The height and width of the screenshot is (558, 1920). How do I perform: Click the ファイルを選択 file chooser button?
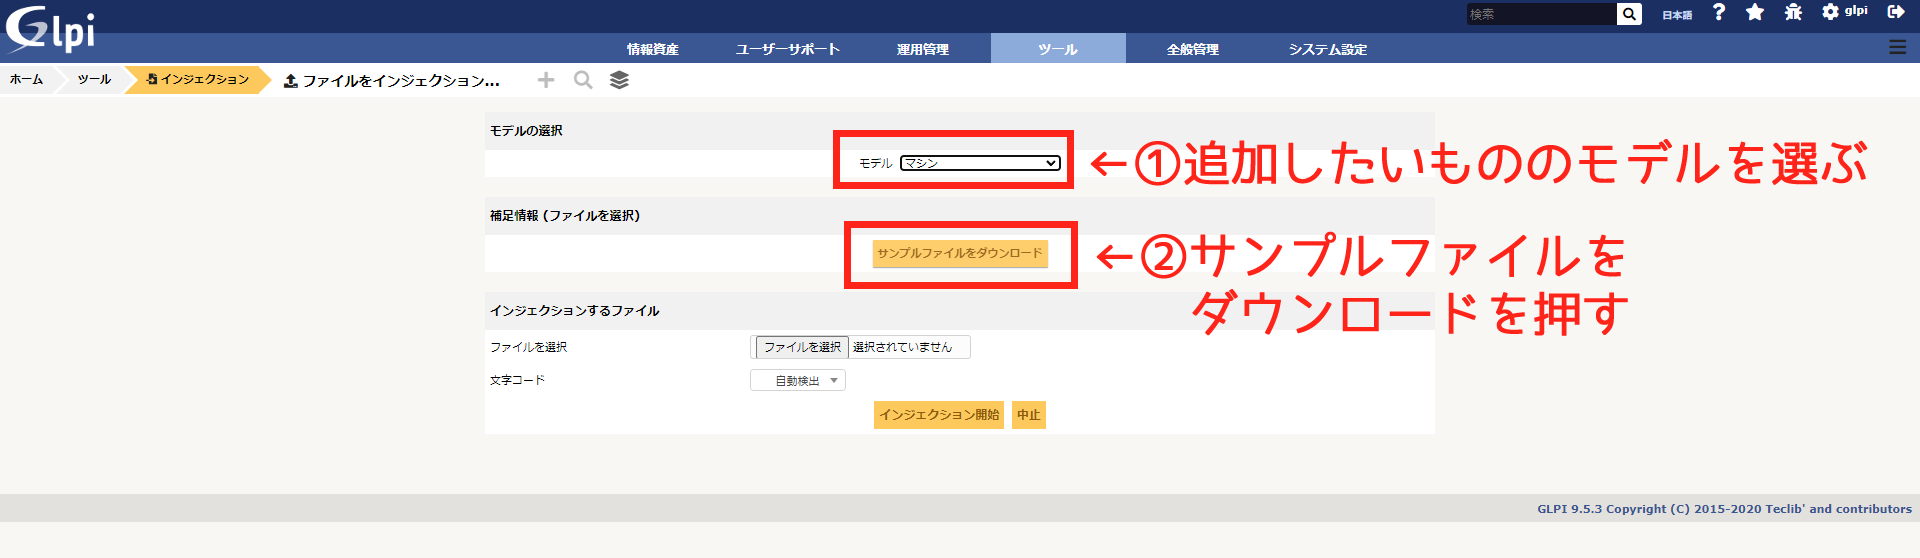[802, 347]
